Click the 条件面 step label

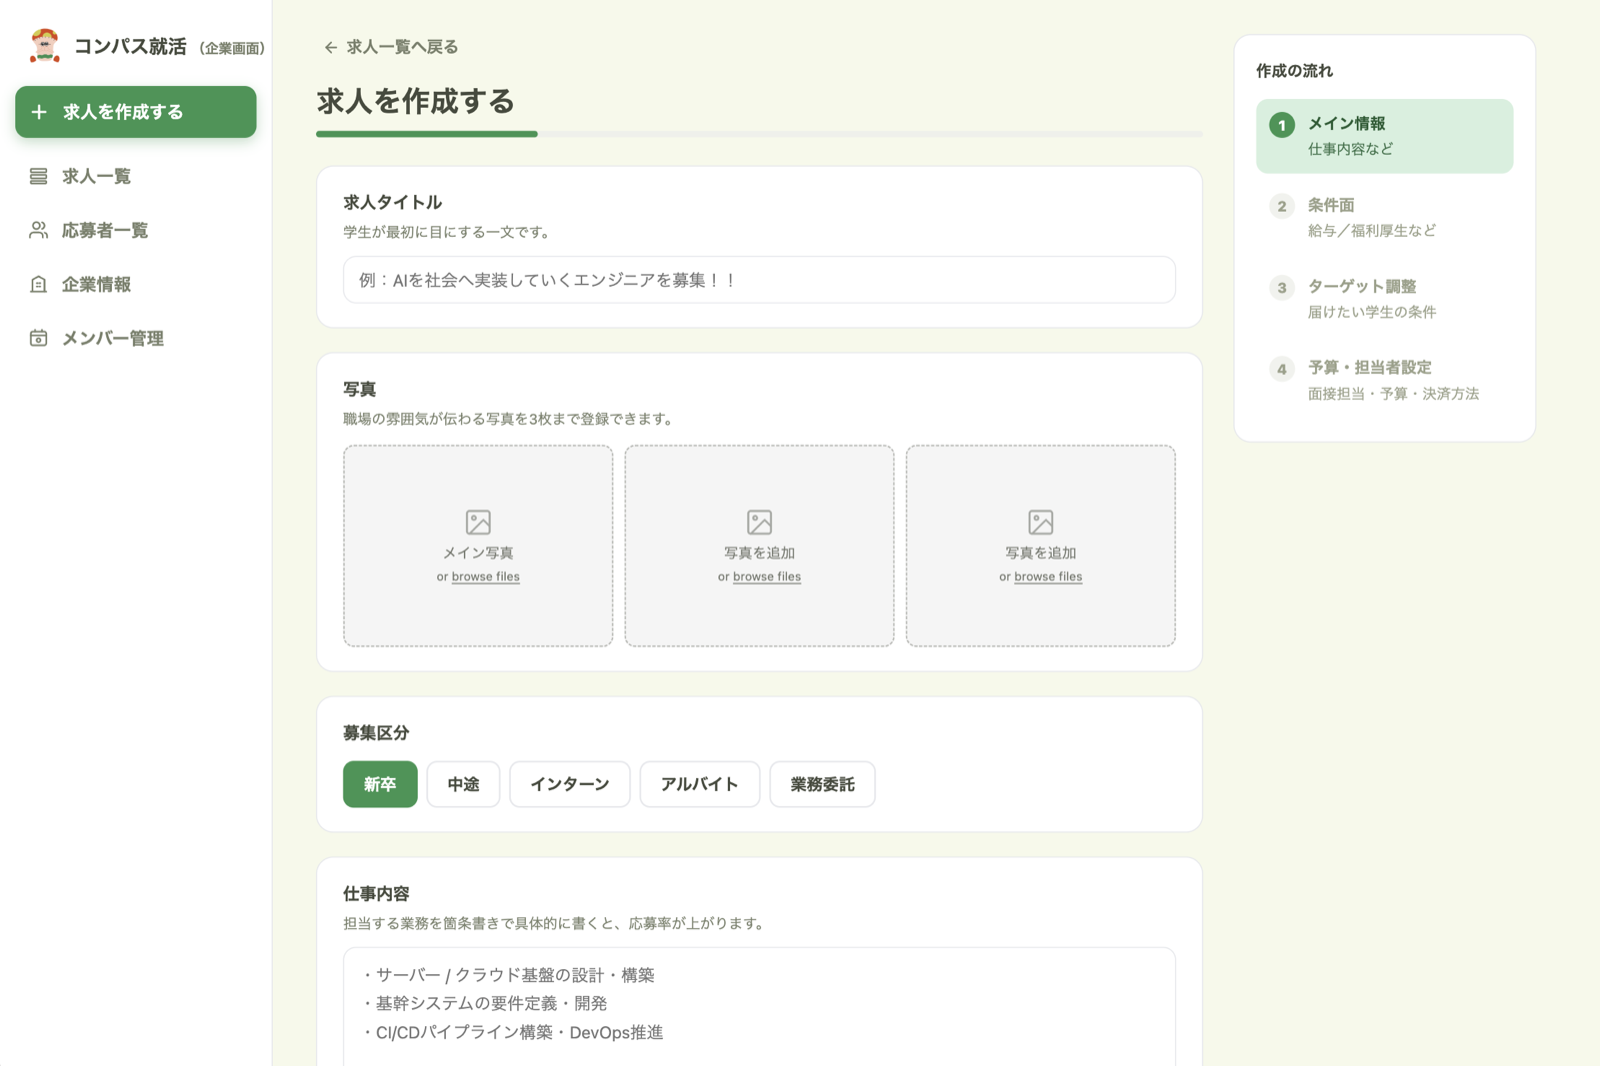point(1331,205)
